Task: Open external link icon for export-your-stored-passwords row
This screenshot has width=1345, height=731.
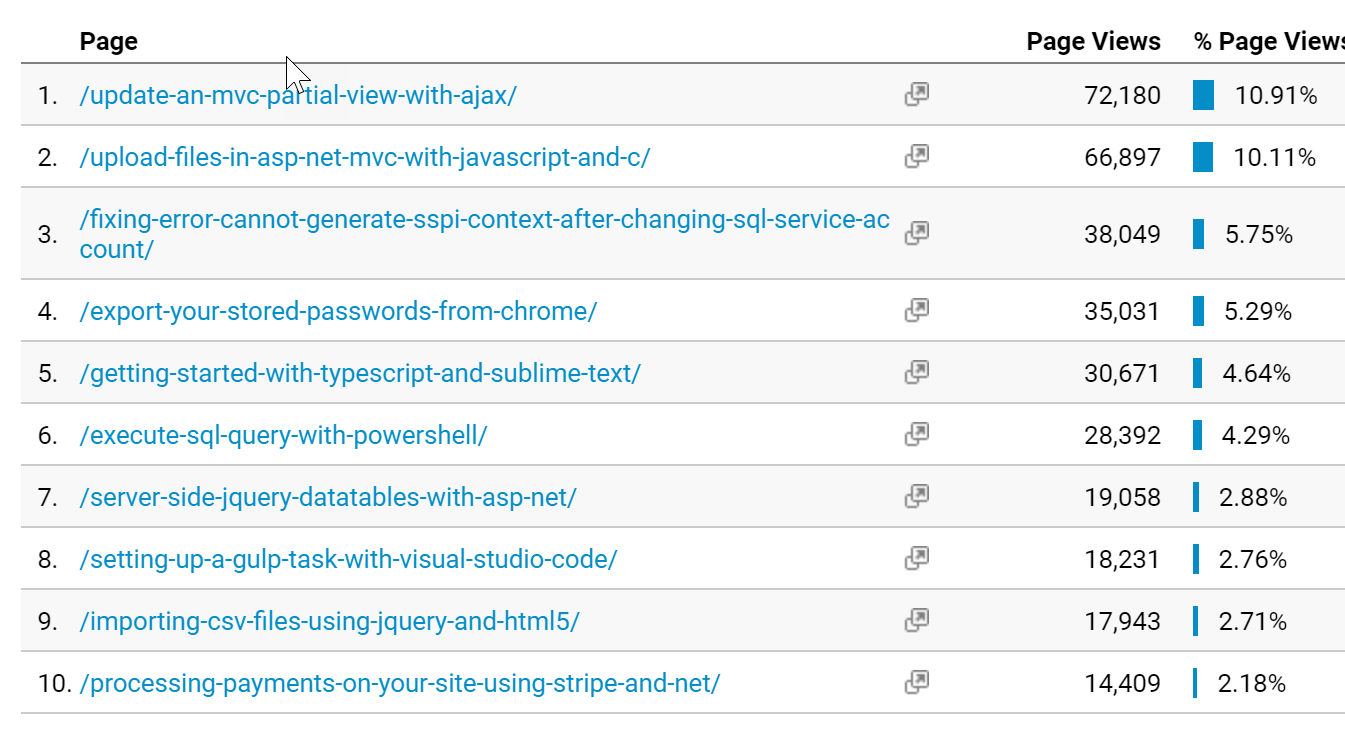Action: click(x=916, y=311)
